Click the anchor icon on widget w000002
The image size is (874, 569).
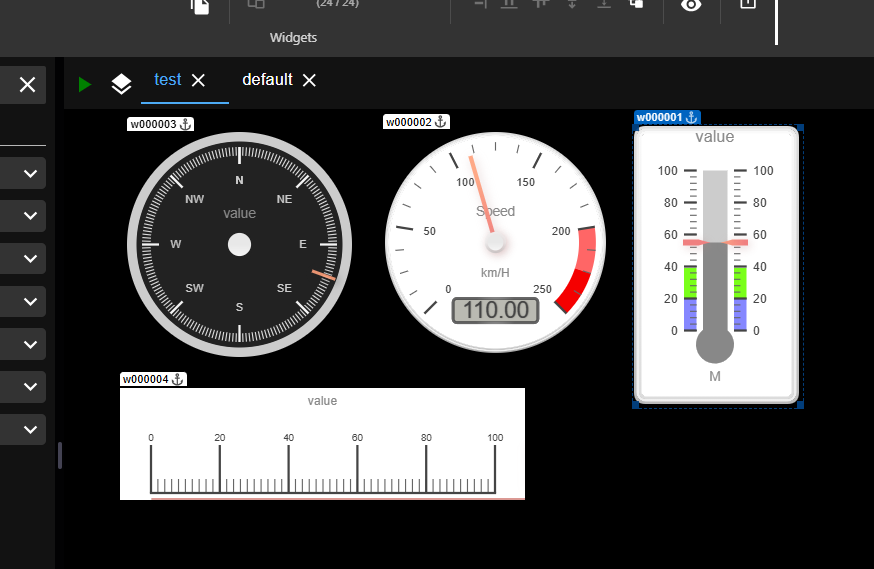pyautogui.click(x=441, y=122)
